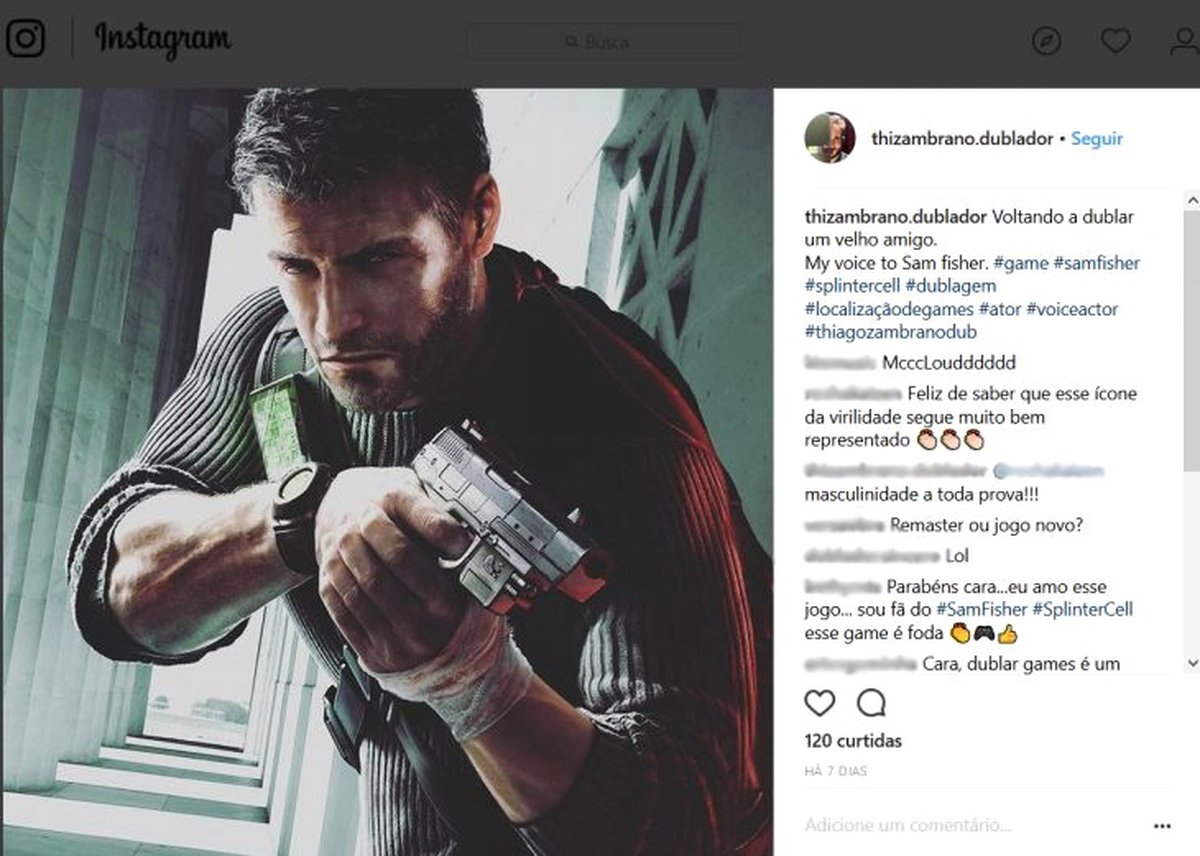This screenshot has width=1200, height=856.
Task: Open activity feed heart icon in header
Action: click(x=1115, y=41)
